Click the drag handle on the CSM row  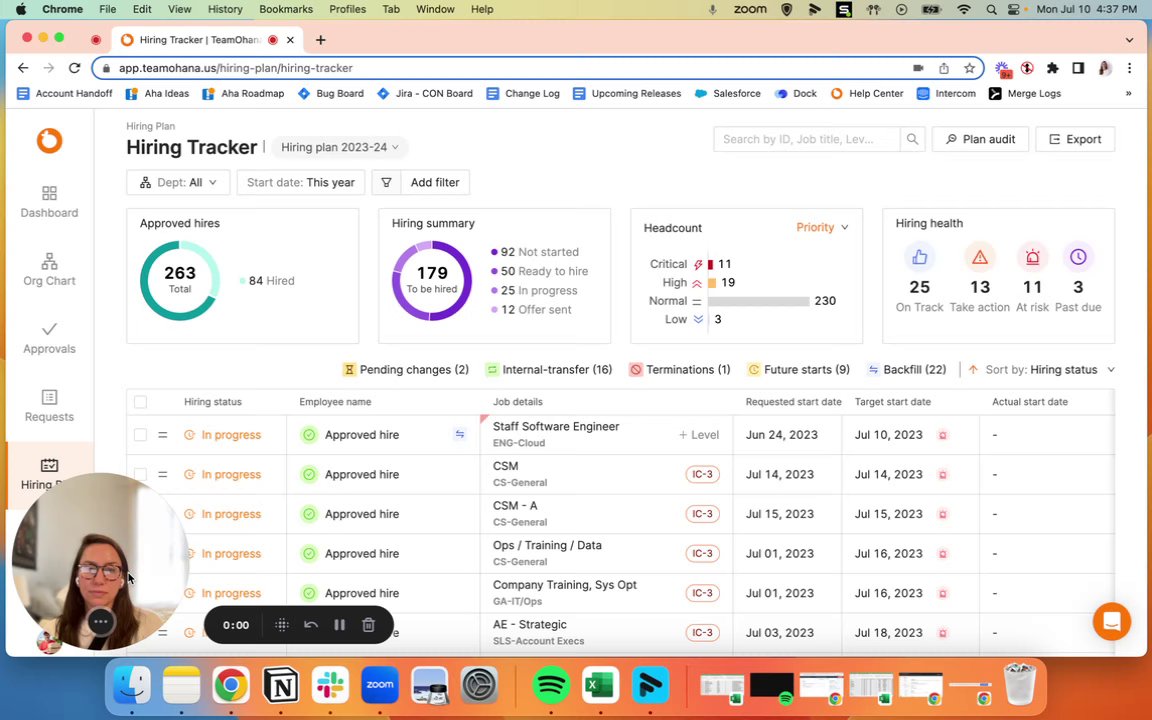pyautogui.click(x=162, y=475)
